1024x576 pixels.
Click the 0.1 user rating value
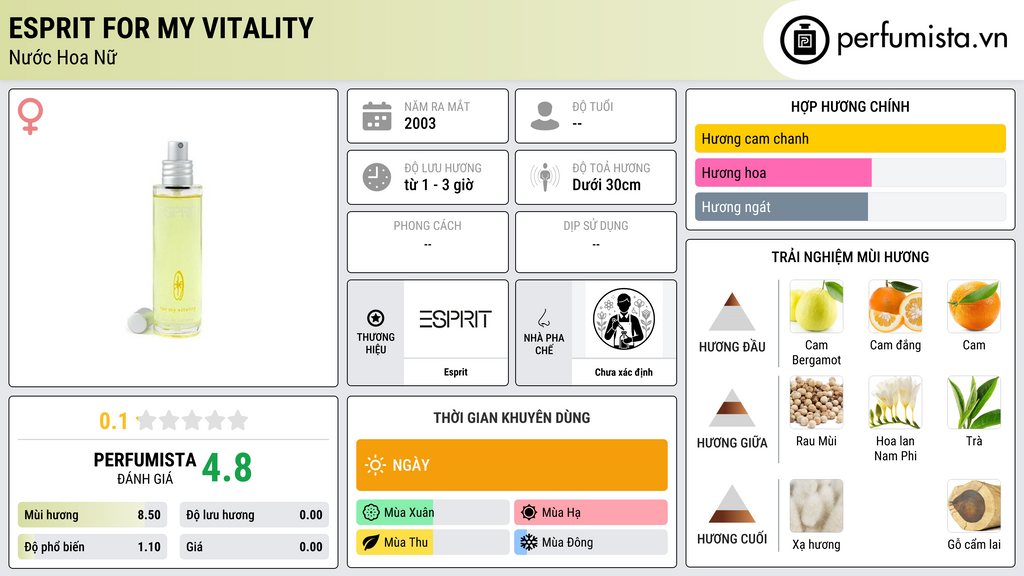pos(114,421)
